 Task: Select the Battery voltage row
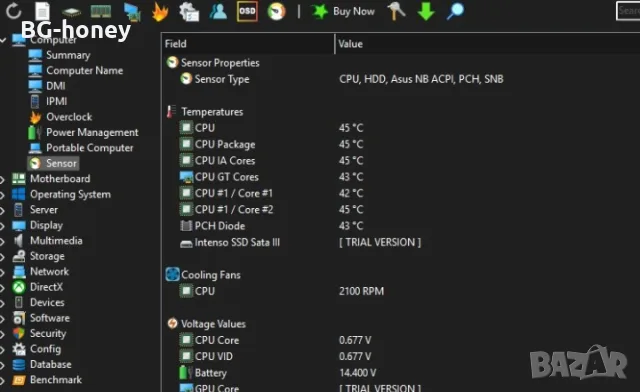click(x=401, y=373)
